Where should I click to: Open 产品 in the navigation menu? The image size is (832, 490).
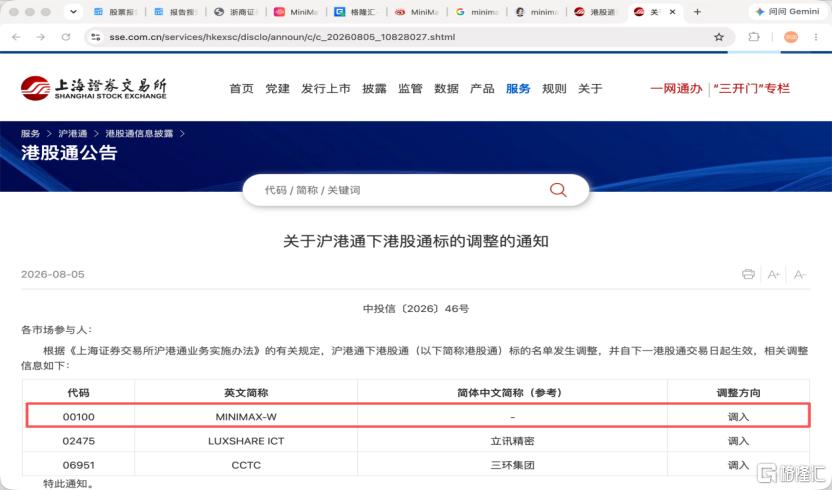[x=482, y=89]
